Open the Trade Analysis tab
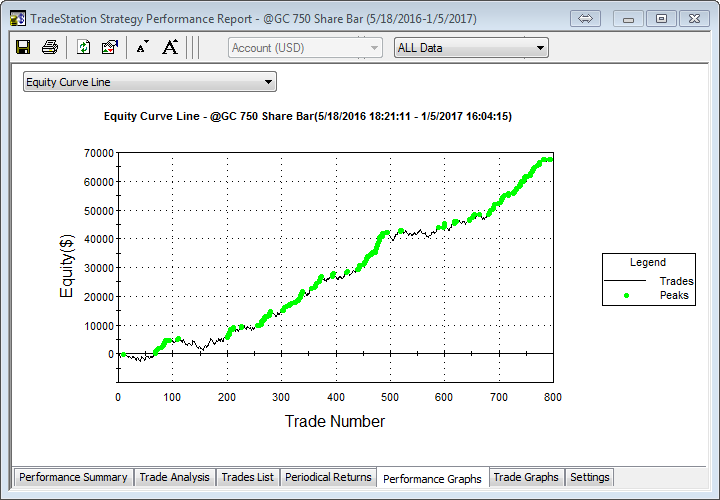The image size is (720, 500). click(174, 477)
